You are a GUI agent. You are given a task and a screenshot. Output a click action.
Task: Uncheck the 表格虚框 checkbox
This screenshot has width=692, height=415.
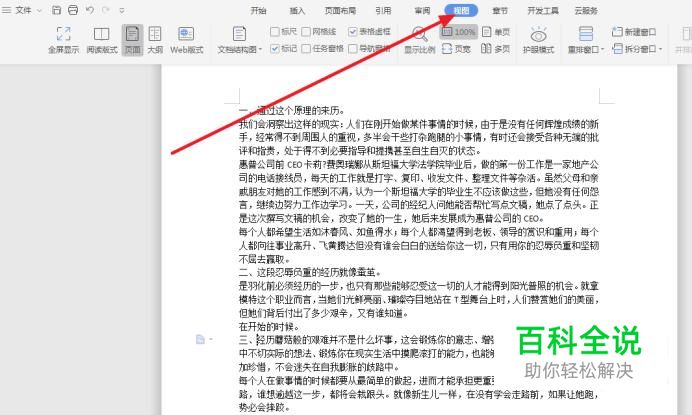tap(353, 31)
